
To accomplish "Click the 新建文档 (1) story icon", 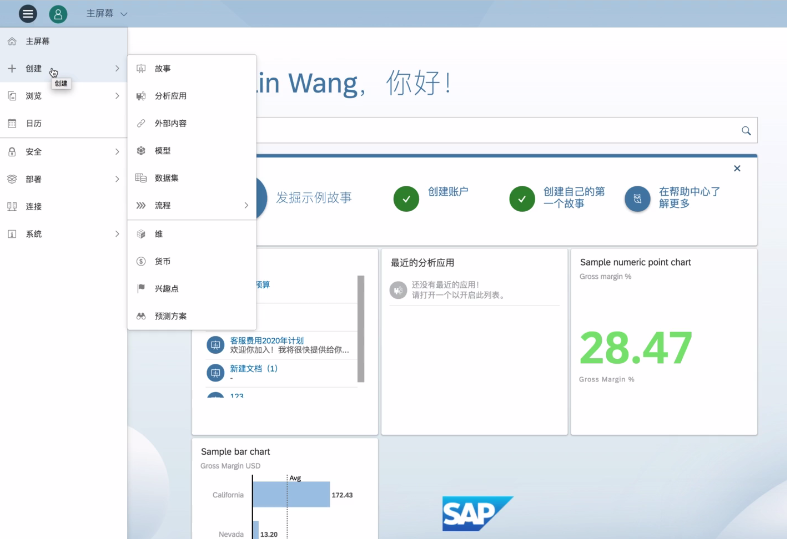I will tap(215, 373).
